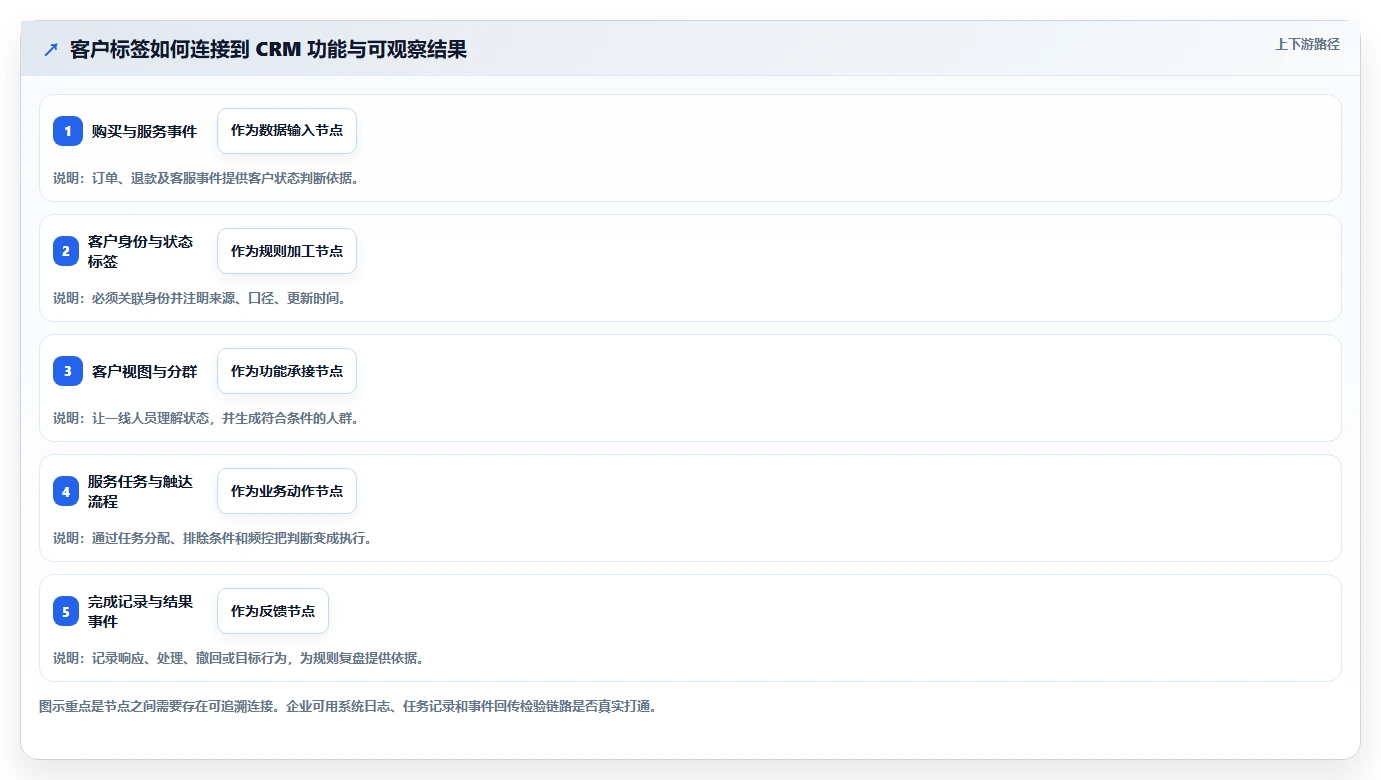1381x780 pixels.
Task: Click the number 3 step badge
Action: [67, 371]
